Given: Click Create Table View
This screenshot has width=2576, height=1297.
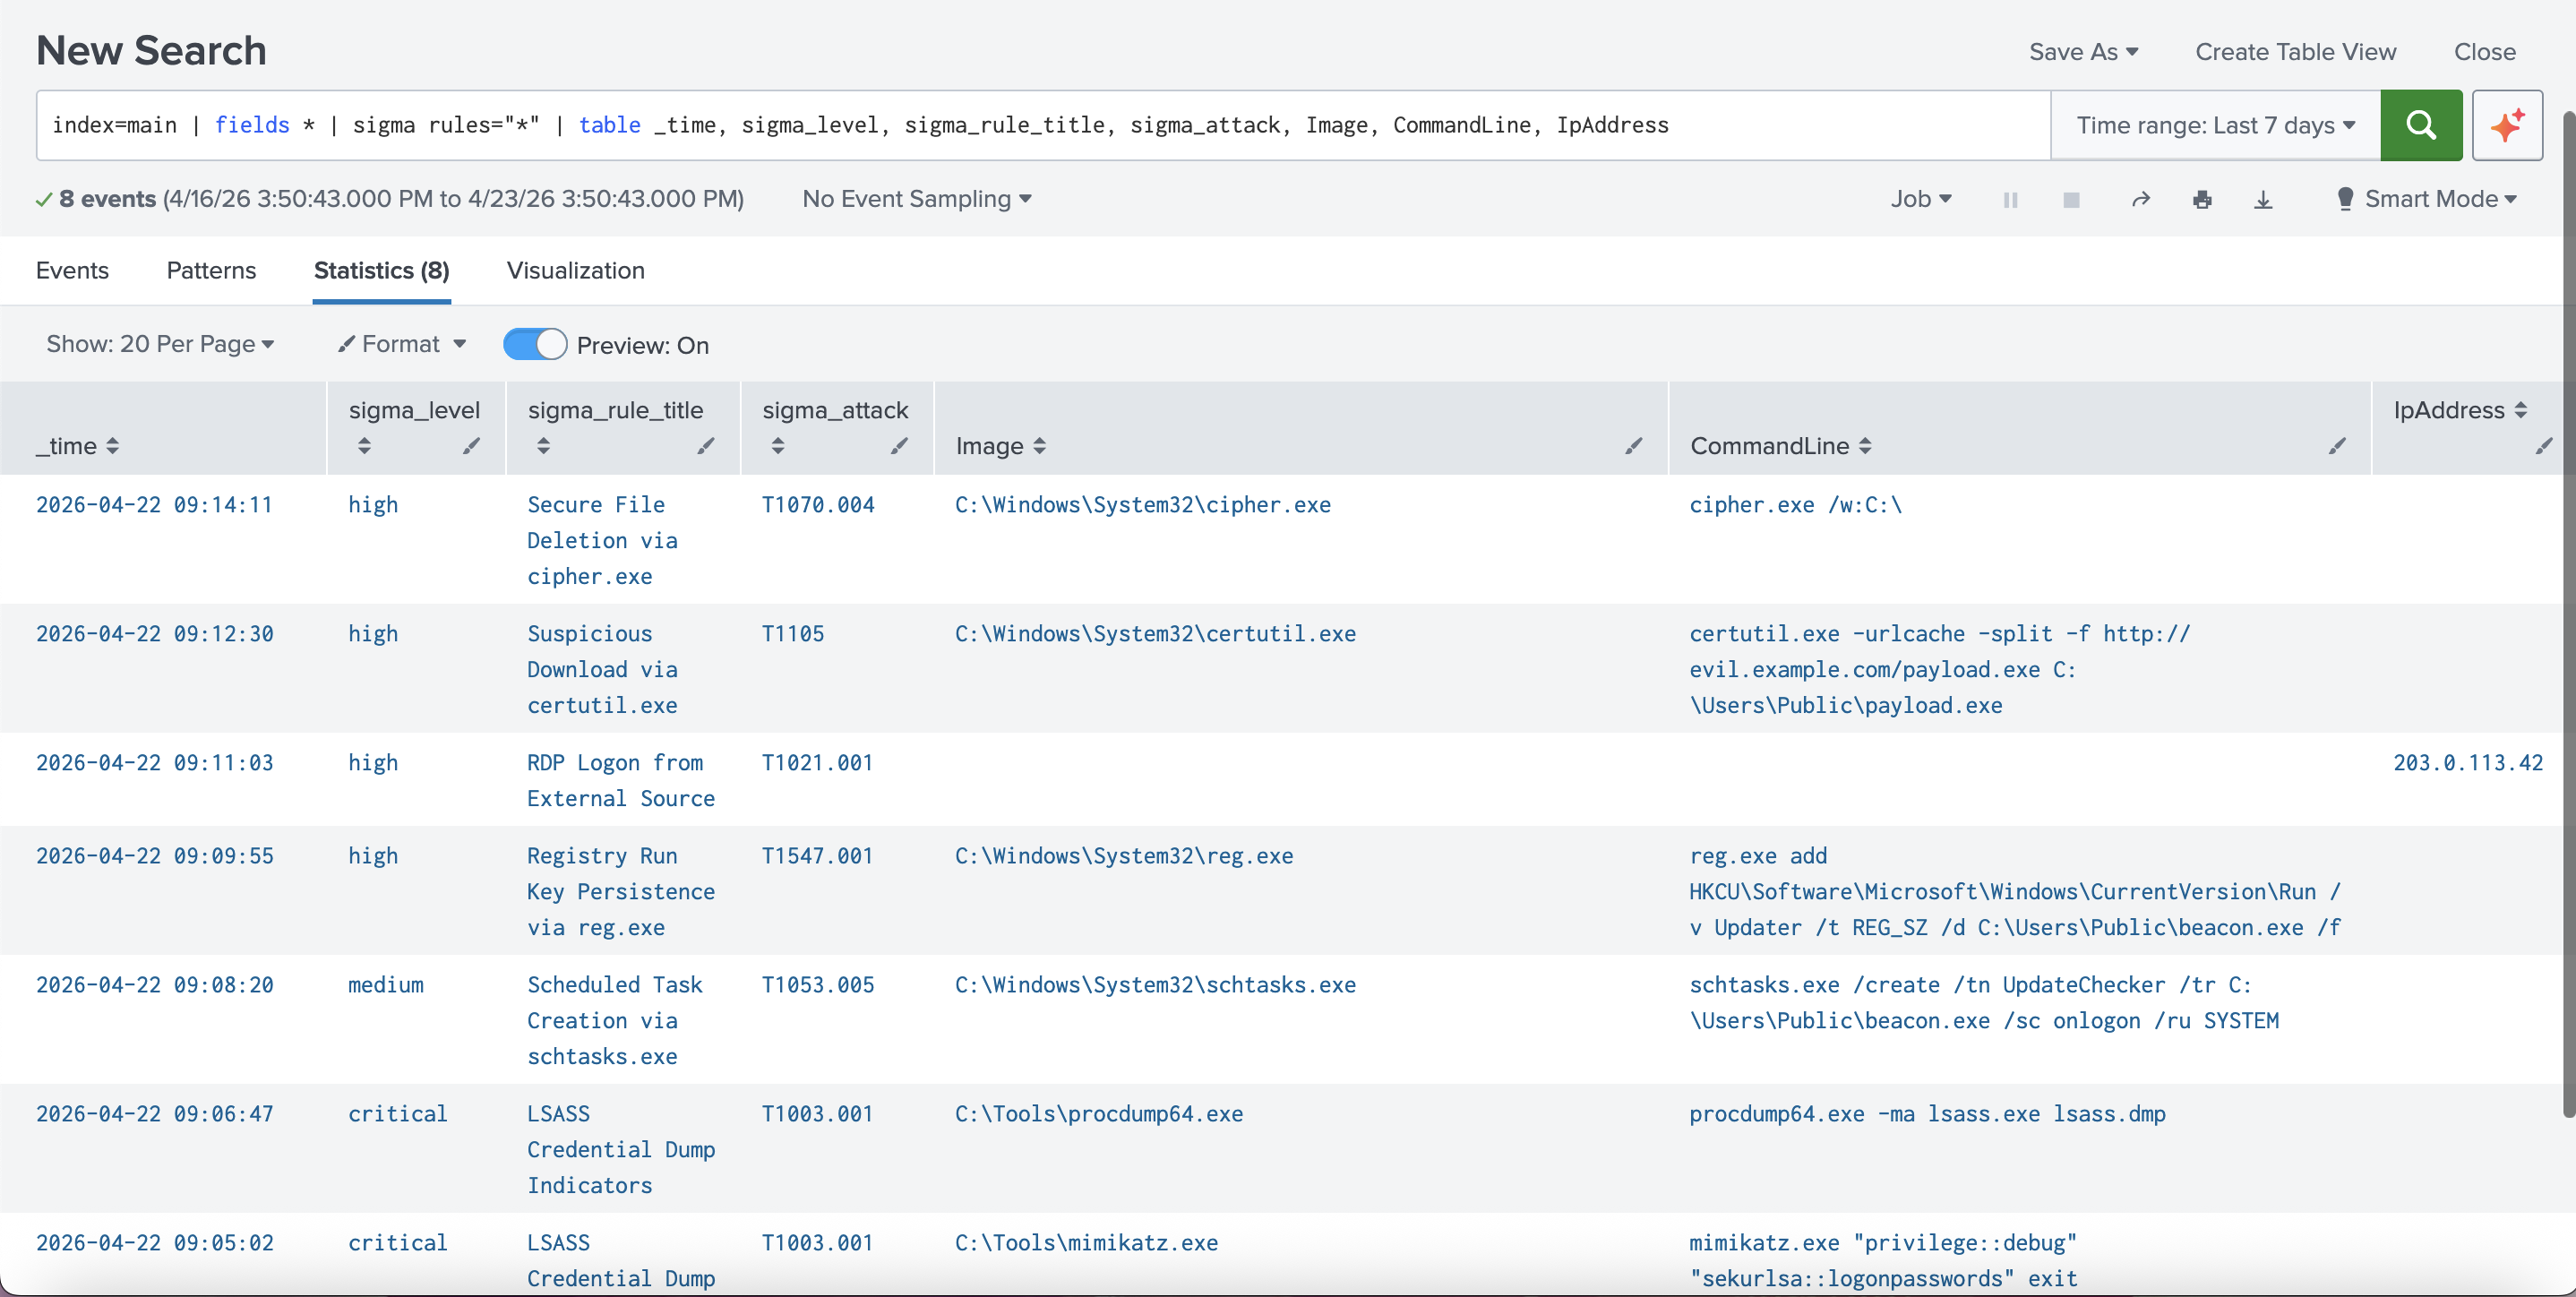Looking at the screenshot, I should (2295, 51).
